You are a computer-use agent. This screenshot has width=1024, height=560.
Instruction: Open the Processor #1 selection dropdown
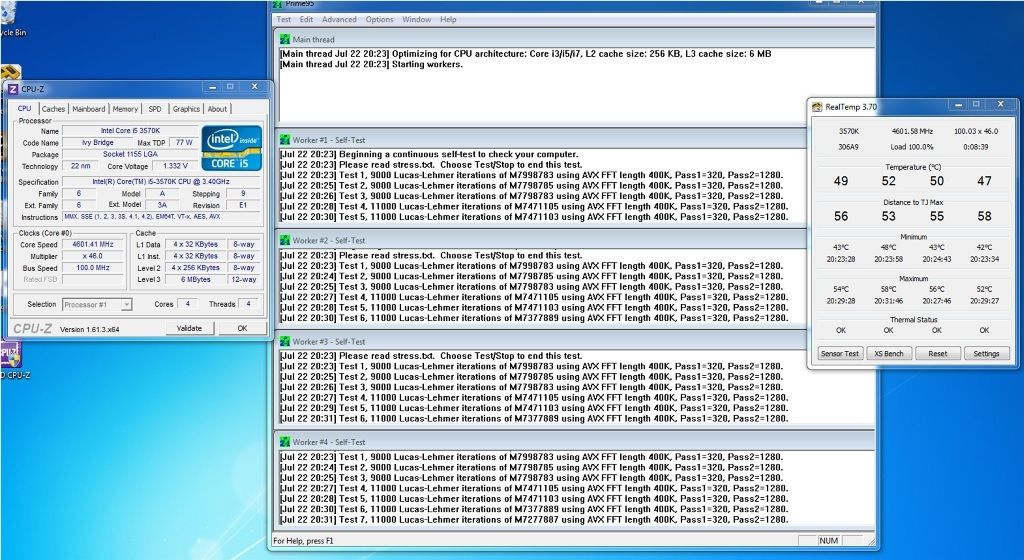(x=97, y=305)
